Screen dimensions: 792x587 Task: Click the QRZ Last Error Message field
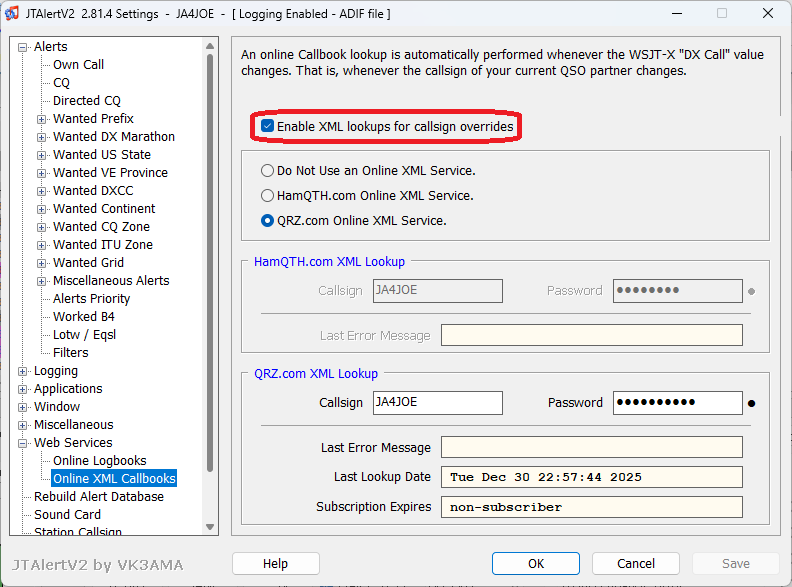[591, 447]
